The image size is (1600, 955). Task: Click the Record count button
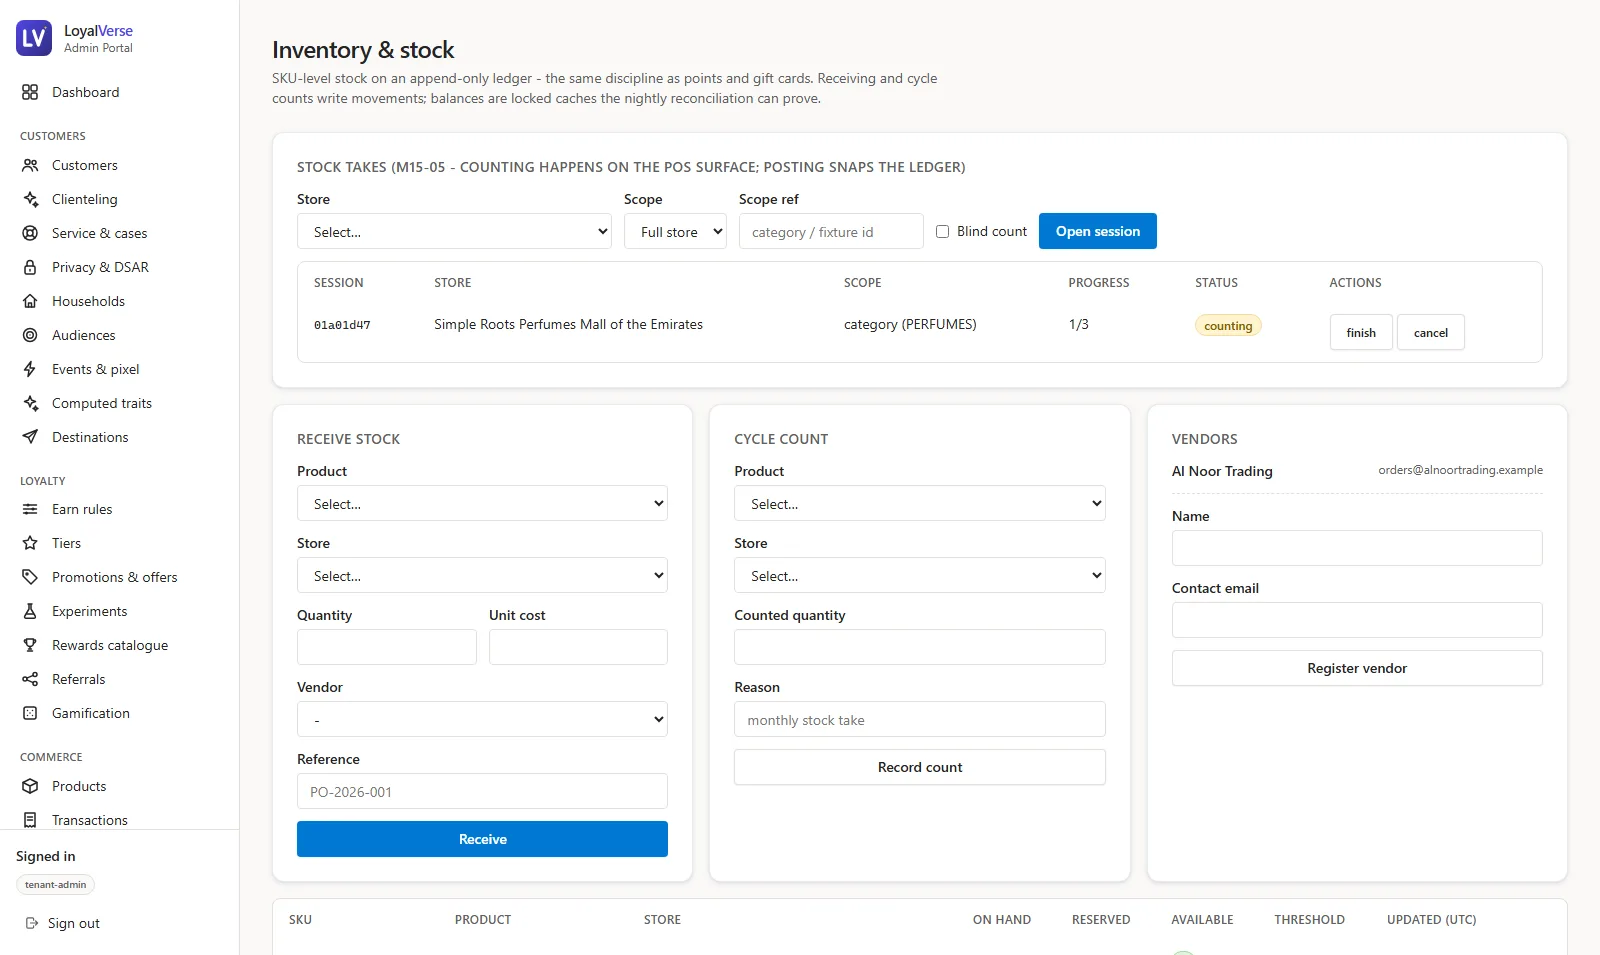pos(920,767)
